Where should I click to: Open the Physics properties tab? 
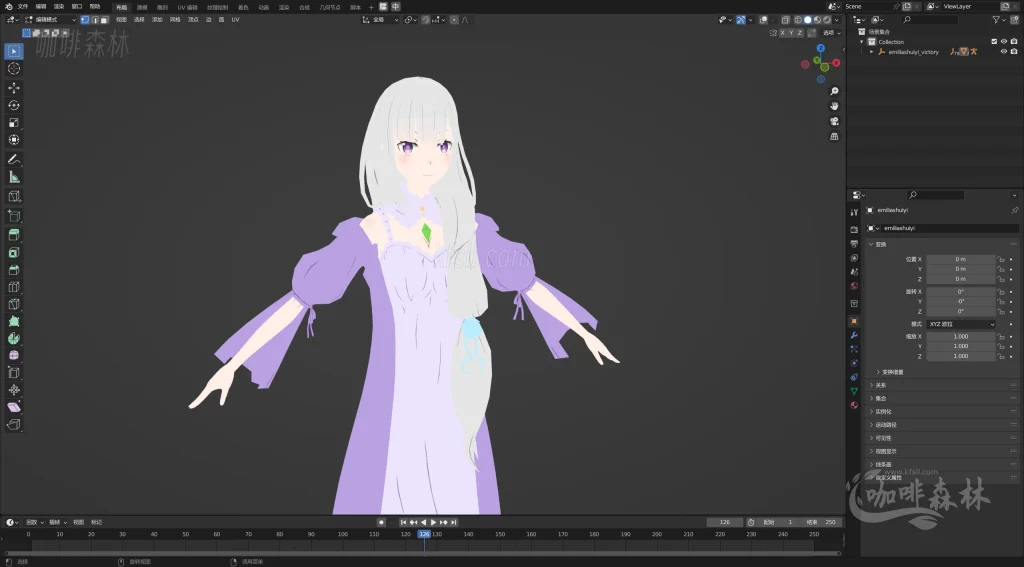(854, 363)
